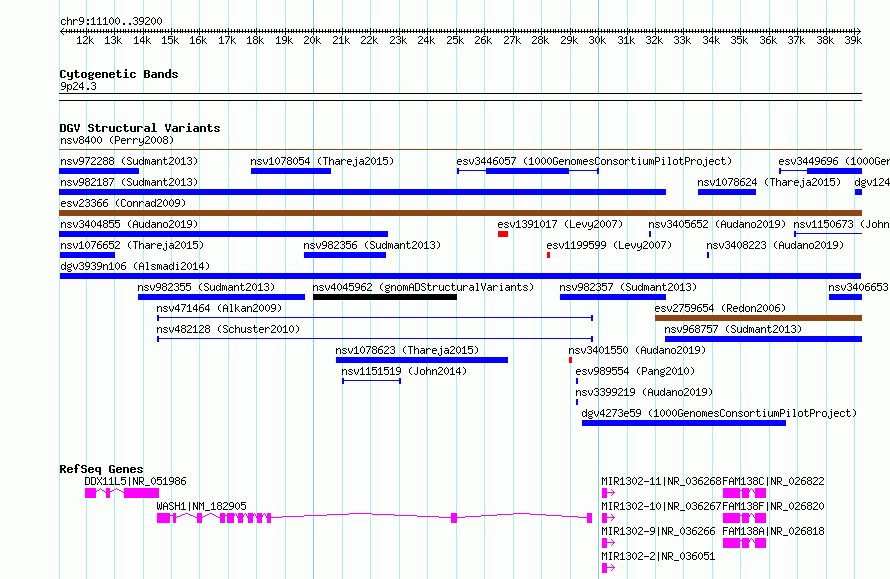
Task: Click nsv3401550 (Audano2019) label
Action: pyautogui.click(x=637, y=350)
